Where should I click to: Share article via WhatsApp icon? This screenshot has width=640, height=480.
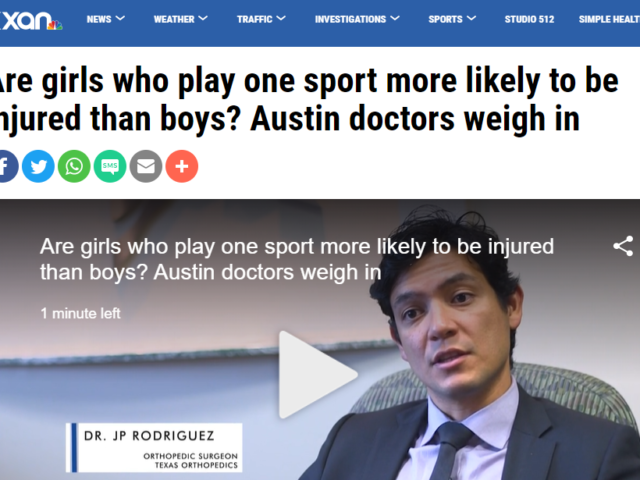coord(74,166)
